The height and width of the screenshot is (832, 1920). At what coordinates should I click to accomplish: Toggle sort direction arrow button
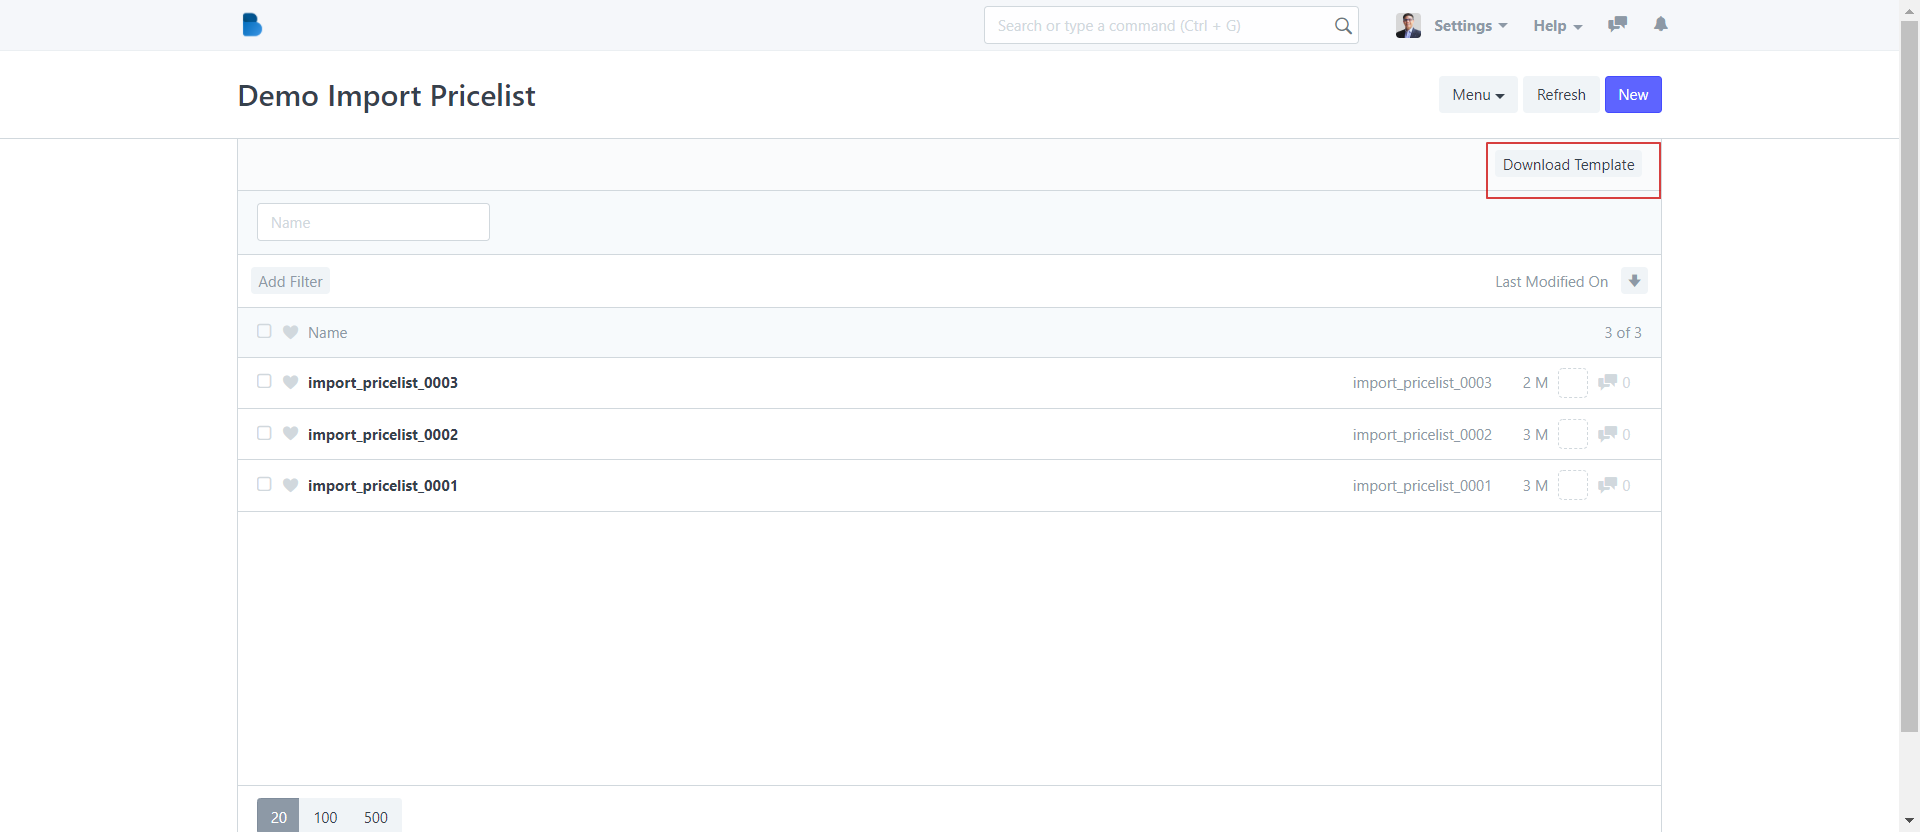tap(1634, 281)
